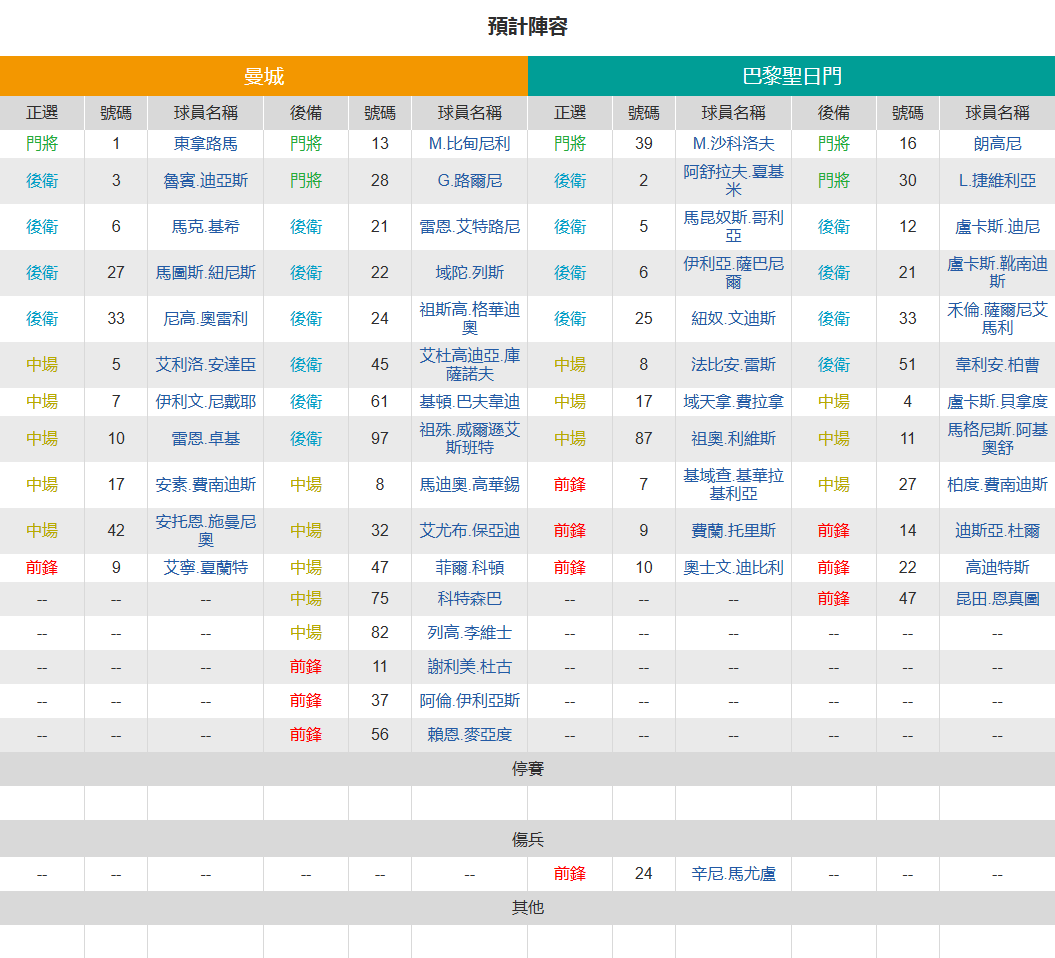Screen dimensions: 1055x958
Task: Click the 曼城 team header
Action: [264, 76]
